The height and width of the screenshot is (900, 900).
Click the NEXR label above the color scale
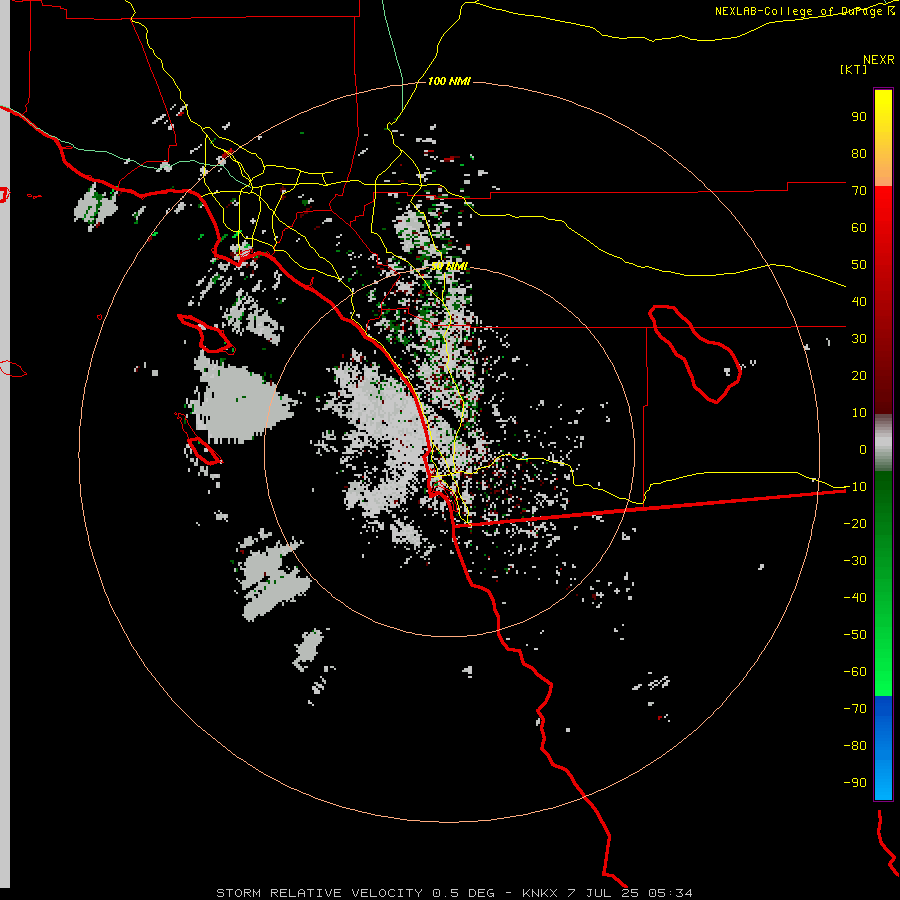pyautogui.click(x=878, y=59)
